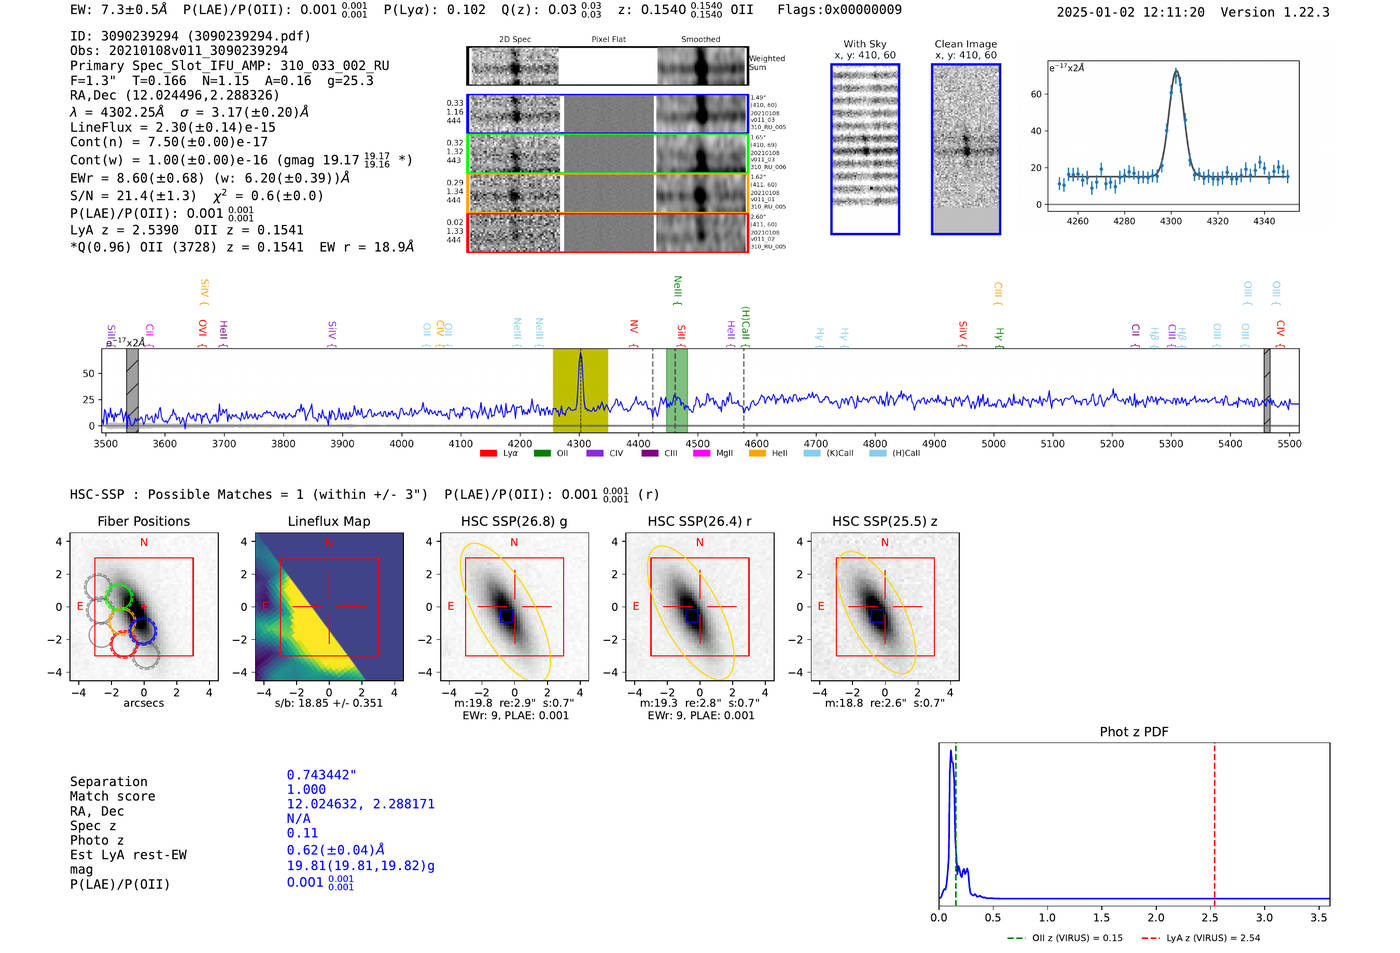Click 'Flags:0x00000009' in the header

pyautogui.click(x=840, y=10)
